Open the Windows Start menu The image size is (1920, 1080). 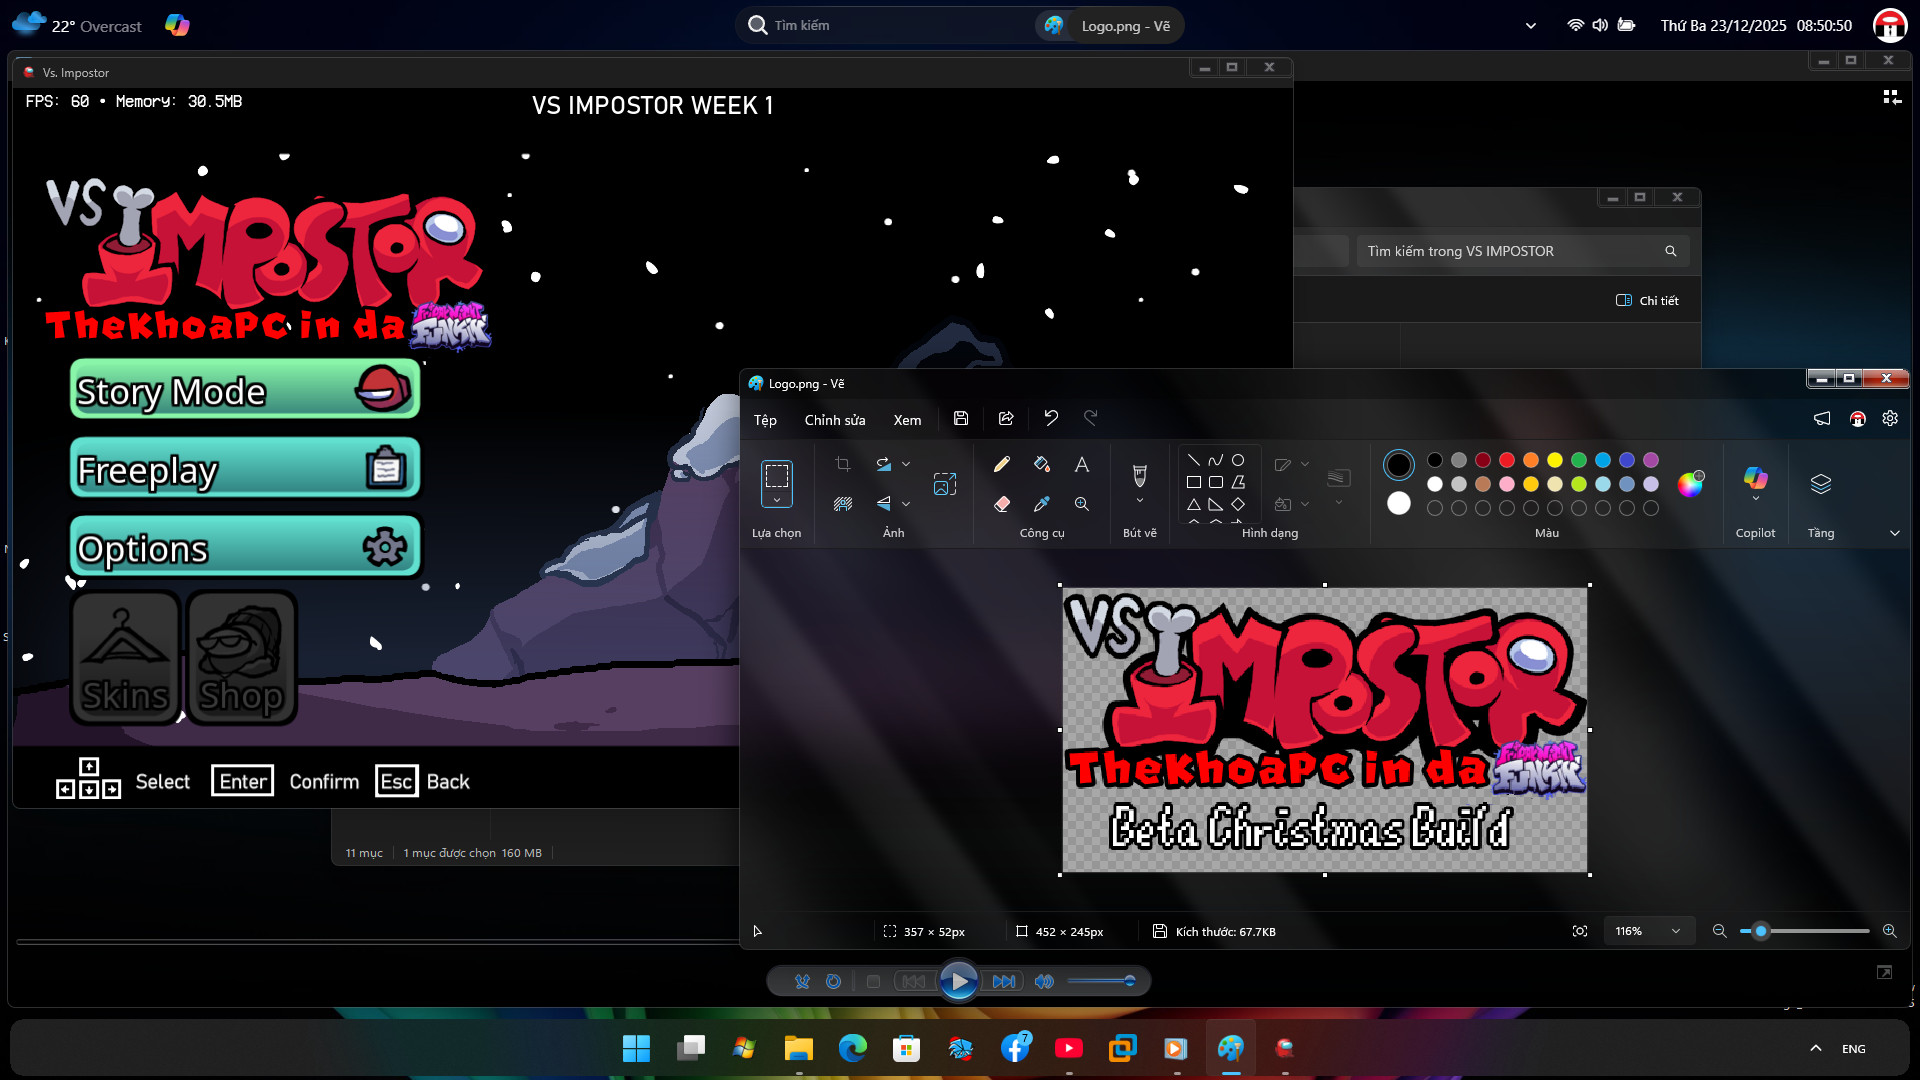(x=636, y=1048)
